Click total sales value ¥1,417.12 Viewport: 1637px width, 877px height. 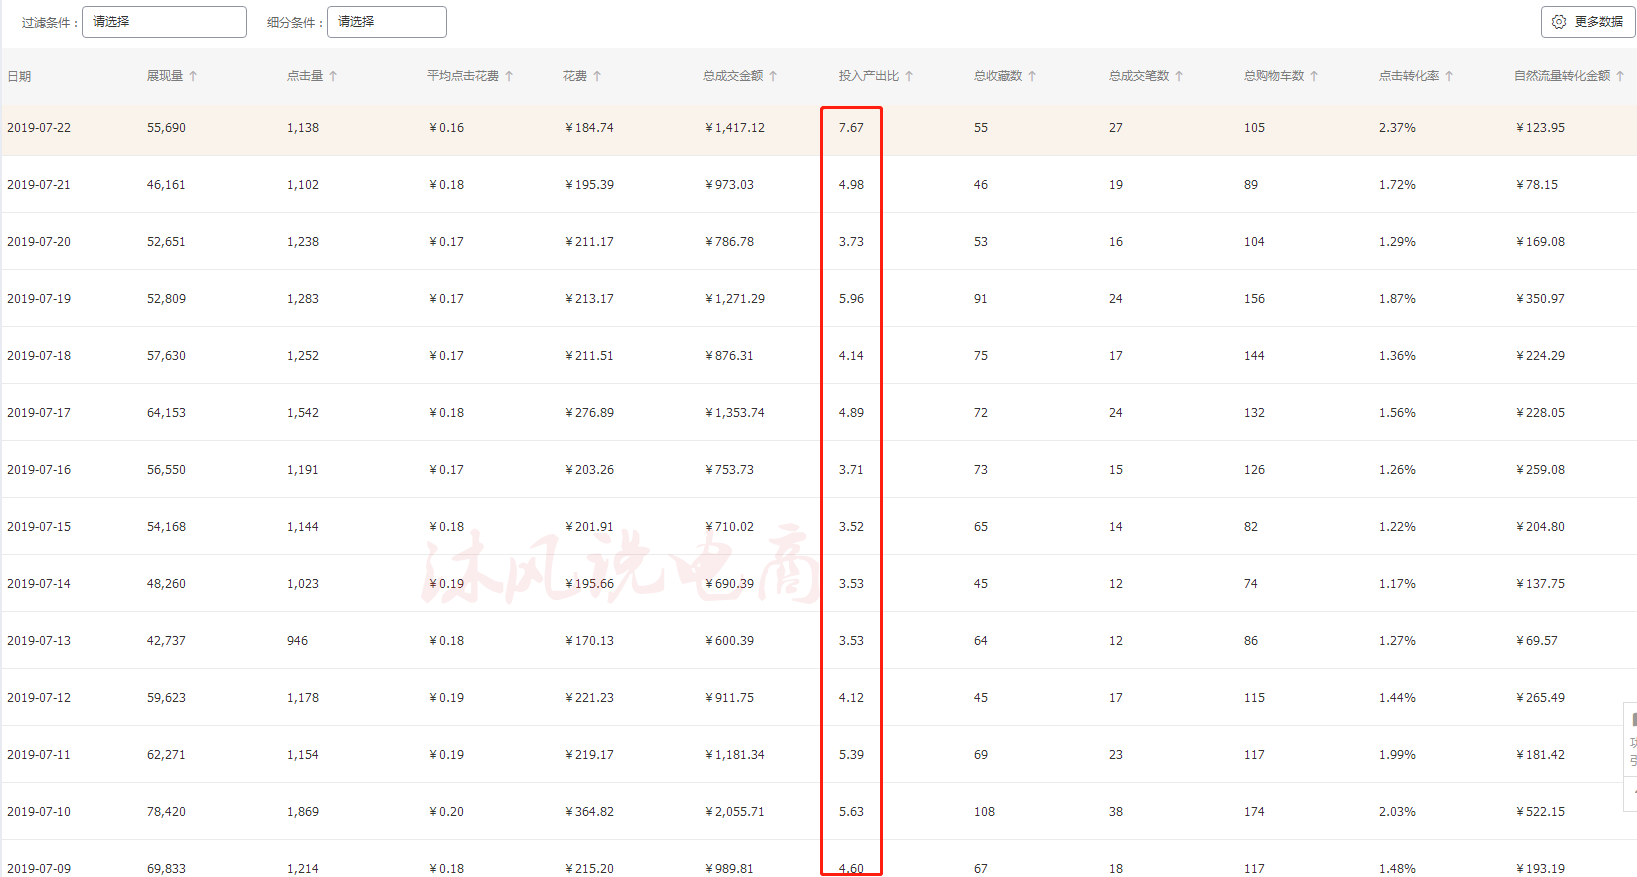coord(735,128)
